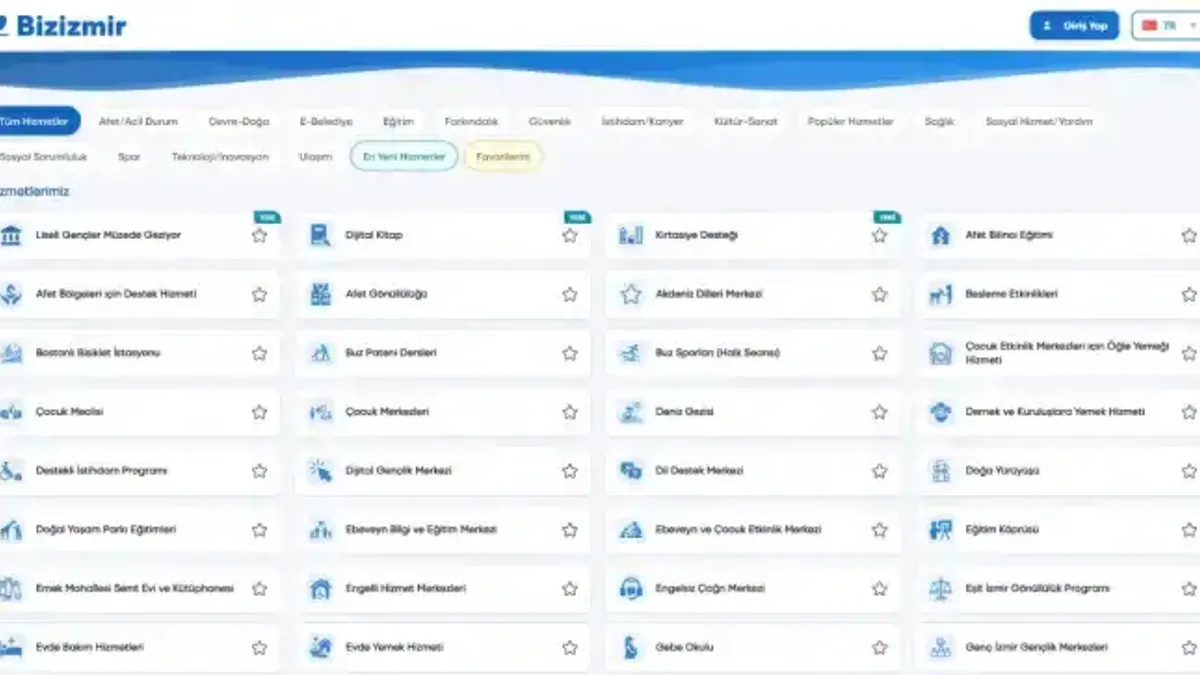Viewport: 1200px width, 675px height.
Task: Click the Dil Destek Merkezi icon
Action: tap(630, 471)
